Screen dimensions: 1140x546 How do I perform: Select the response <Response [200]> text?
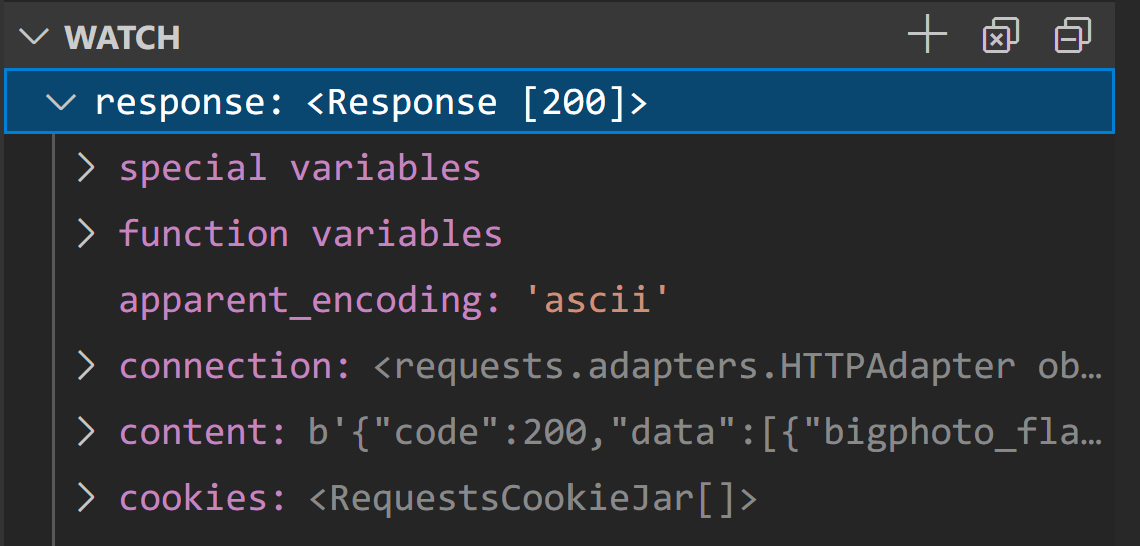point(370,102)
